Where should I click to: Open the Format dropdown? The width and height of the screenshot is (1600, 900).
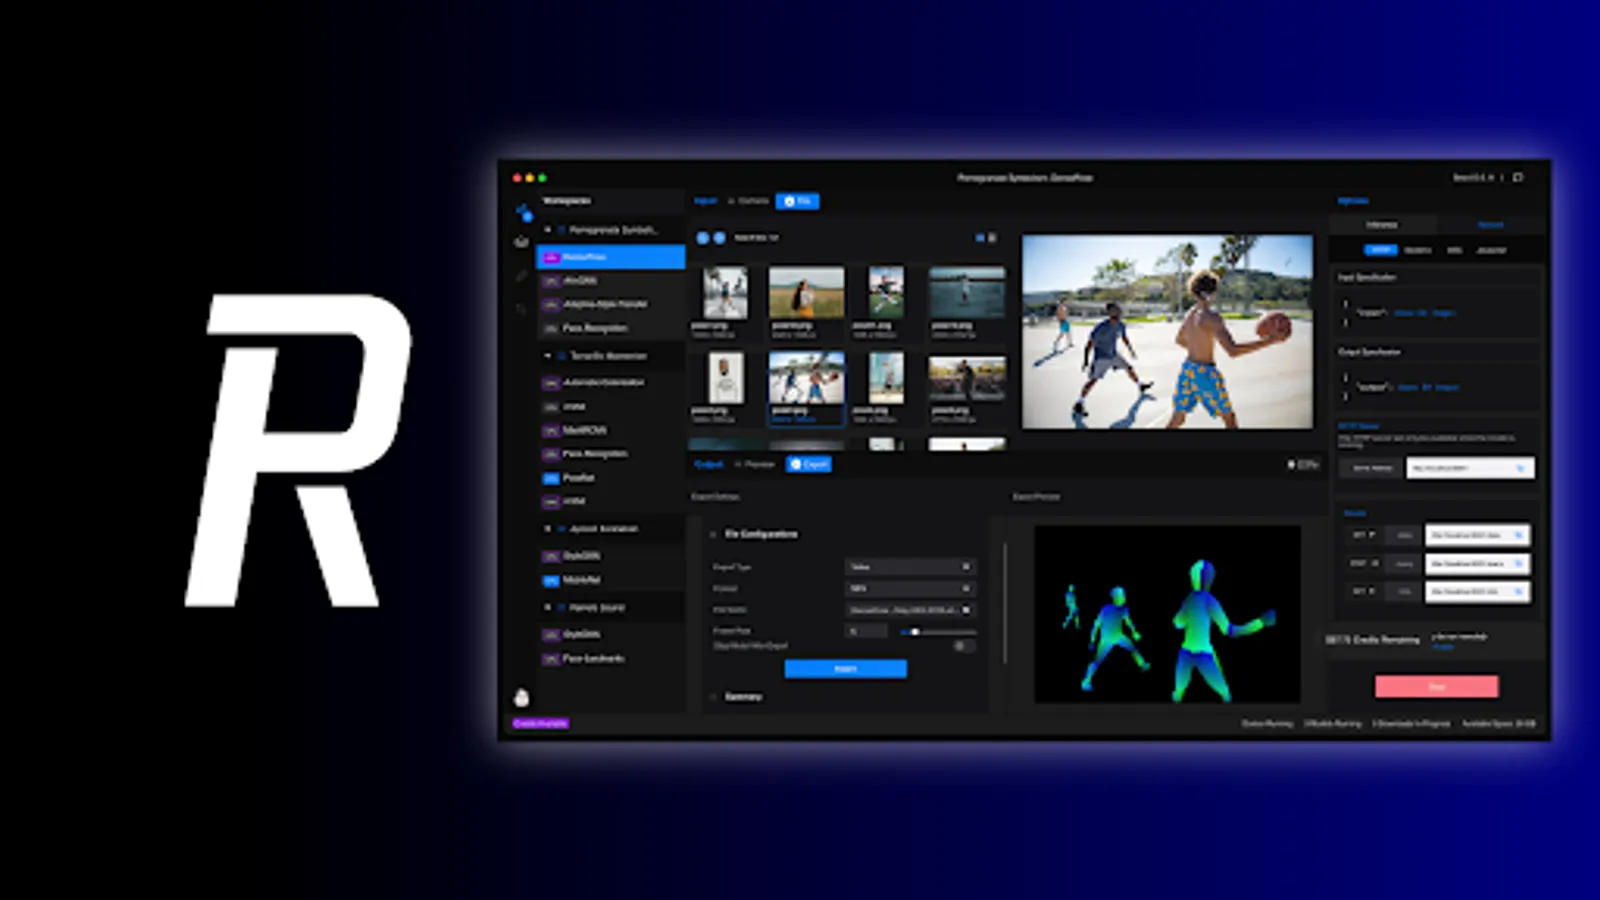coord(909,589)
